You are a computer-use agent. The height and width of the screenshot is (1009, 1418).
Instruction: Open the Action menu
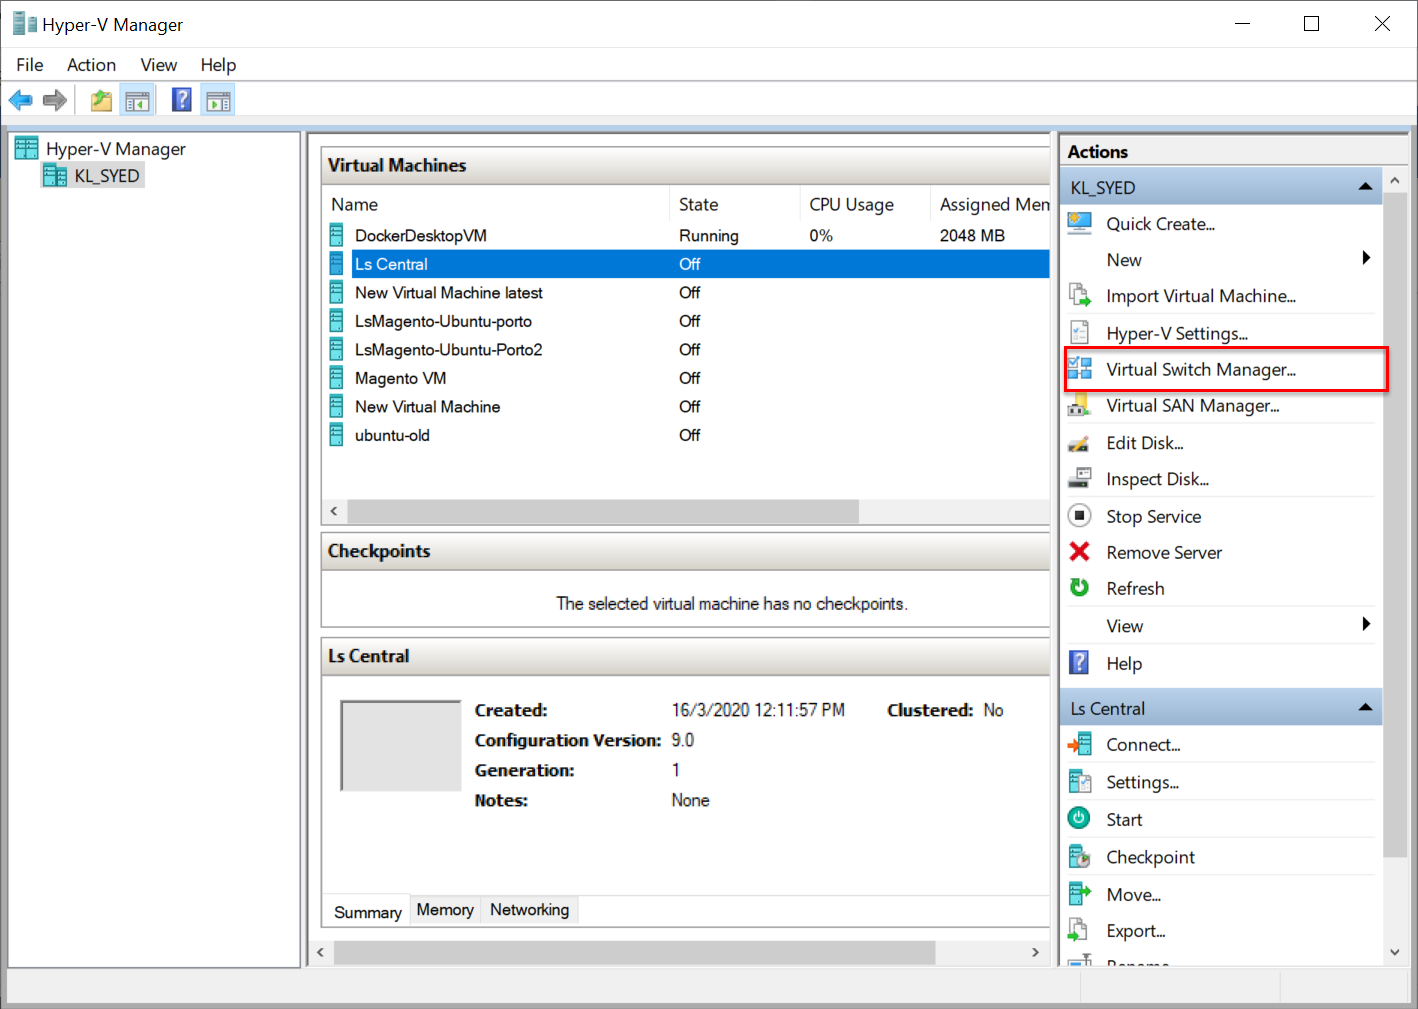point(91,65)
